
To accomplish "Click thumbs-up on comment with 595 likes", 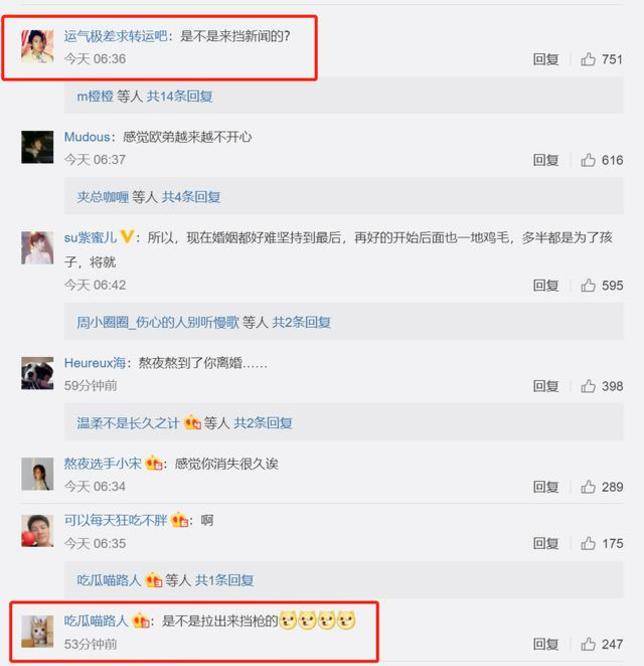I will click(588, 285).
